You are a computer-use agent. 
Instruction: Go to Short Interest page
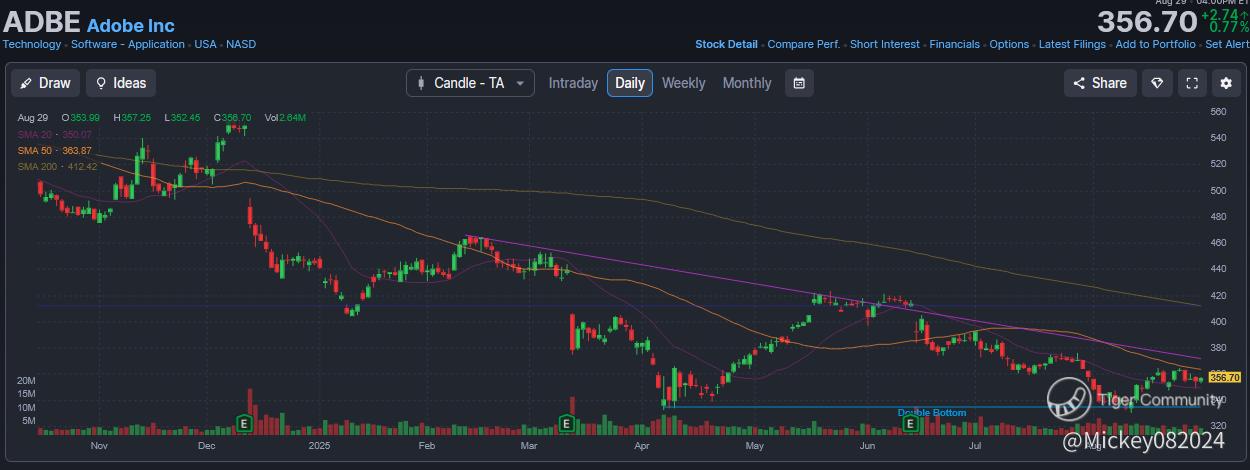884,44
